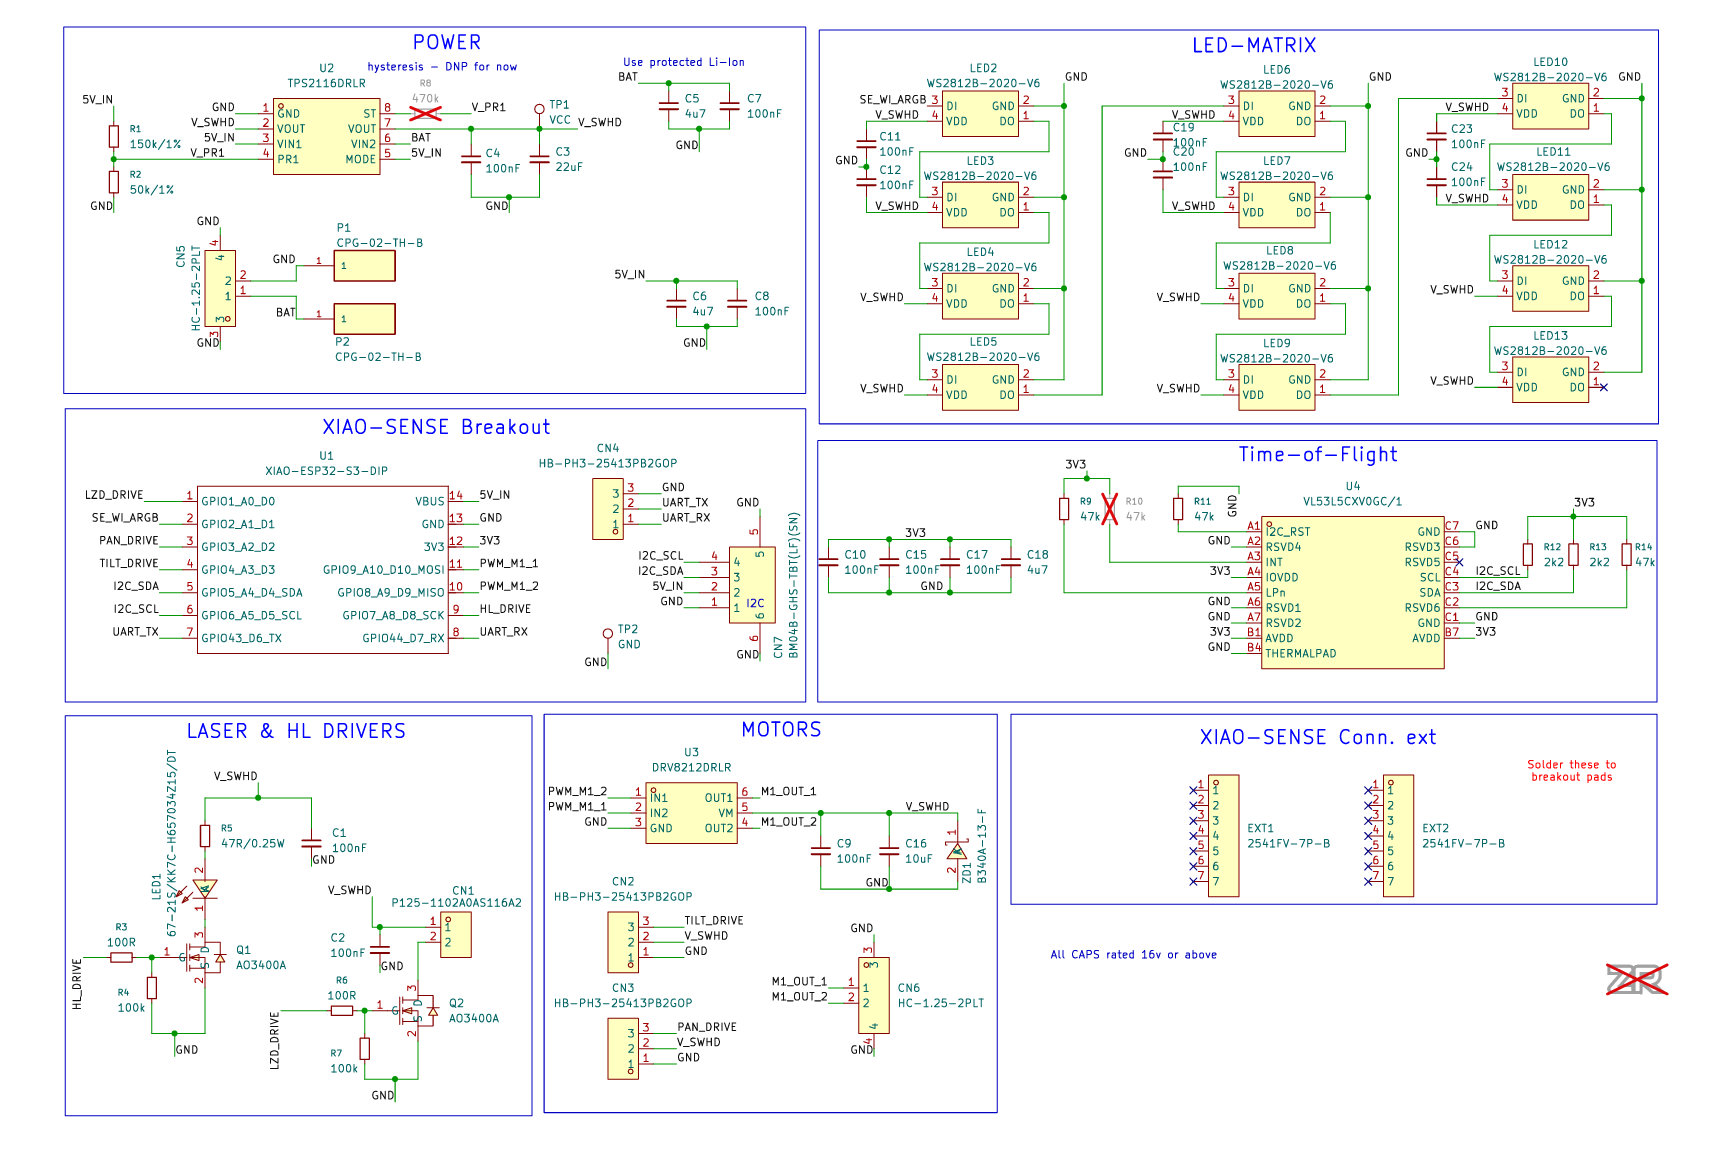Screen dimensions: 1726x1160
Task: Click the LED1 laser diode symbol
Action: [x=204, y=888]
